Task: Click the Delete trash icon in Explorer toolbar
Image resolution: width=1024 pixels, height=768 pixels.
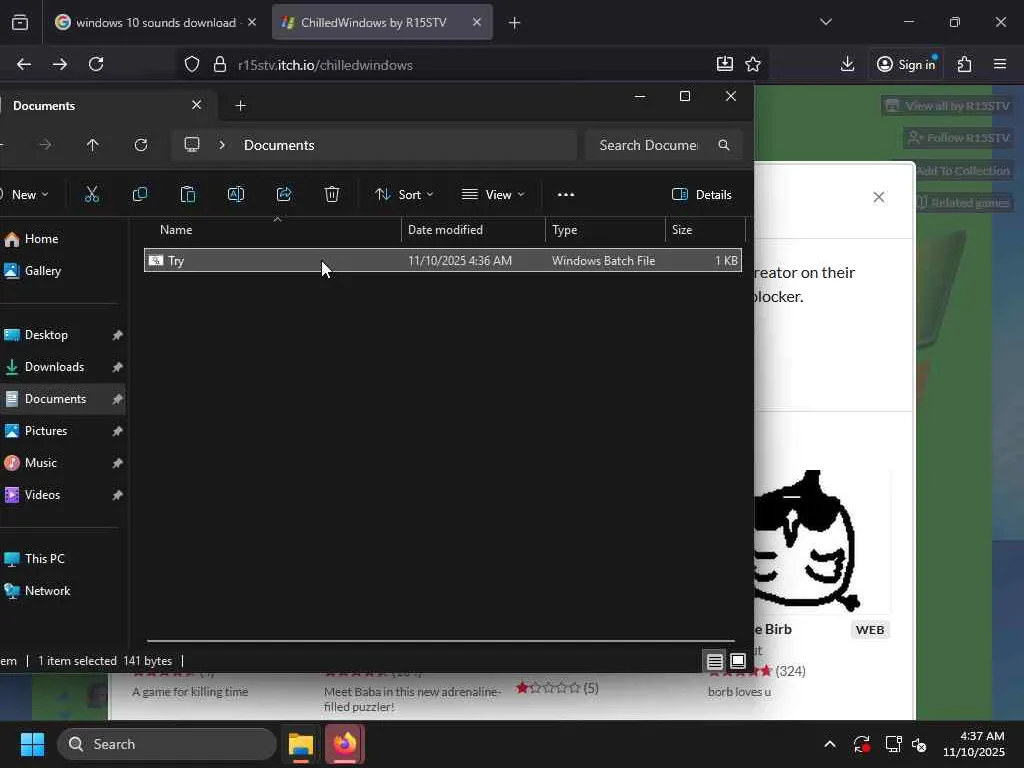Action: click(x=332, y=195)
